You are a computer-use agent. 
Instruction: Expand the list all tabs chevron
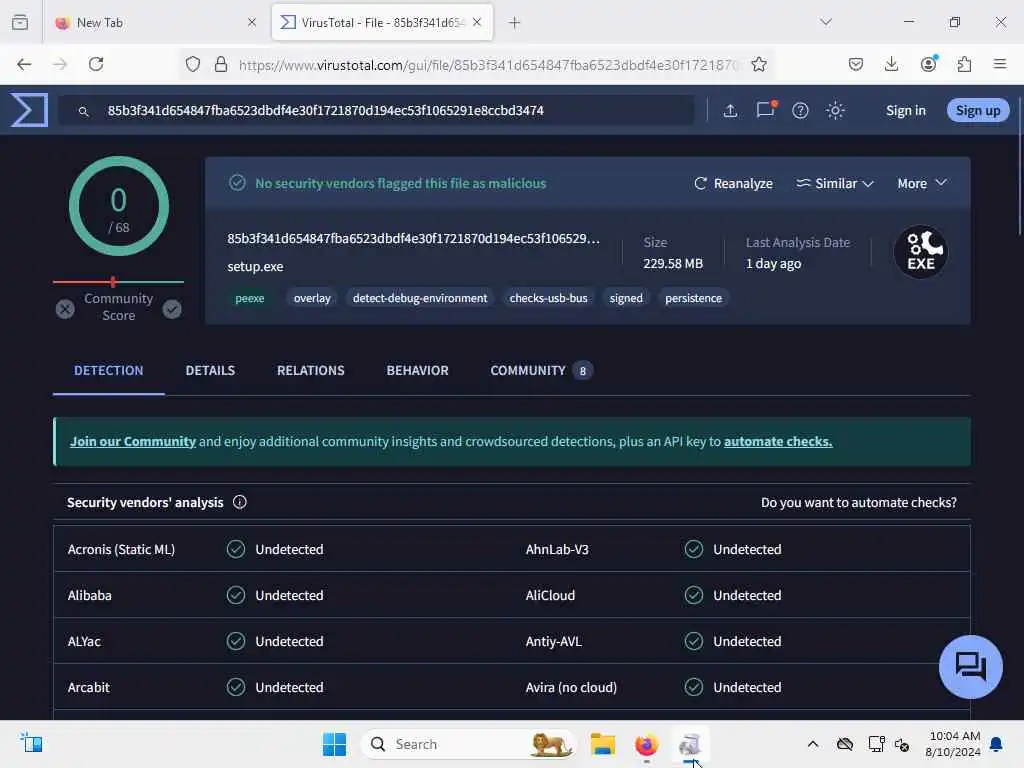[826, 22]
